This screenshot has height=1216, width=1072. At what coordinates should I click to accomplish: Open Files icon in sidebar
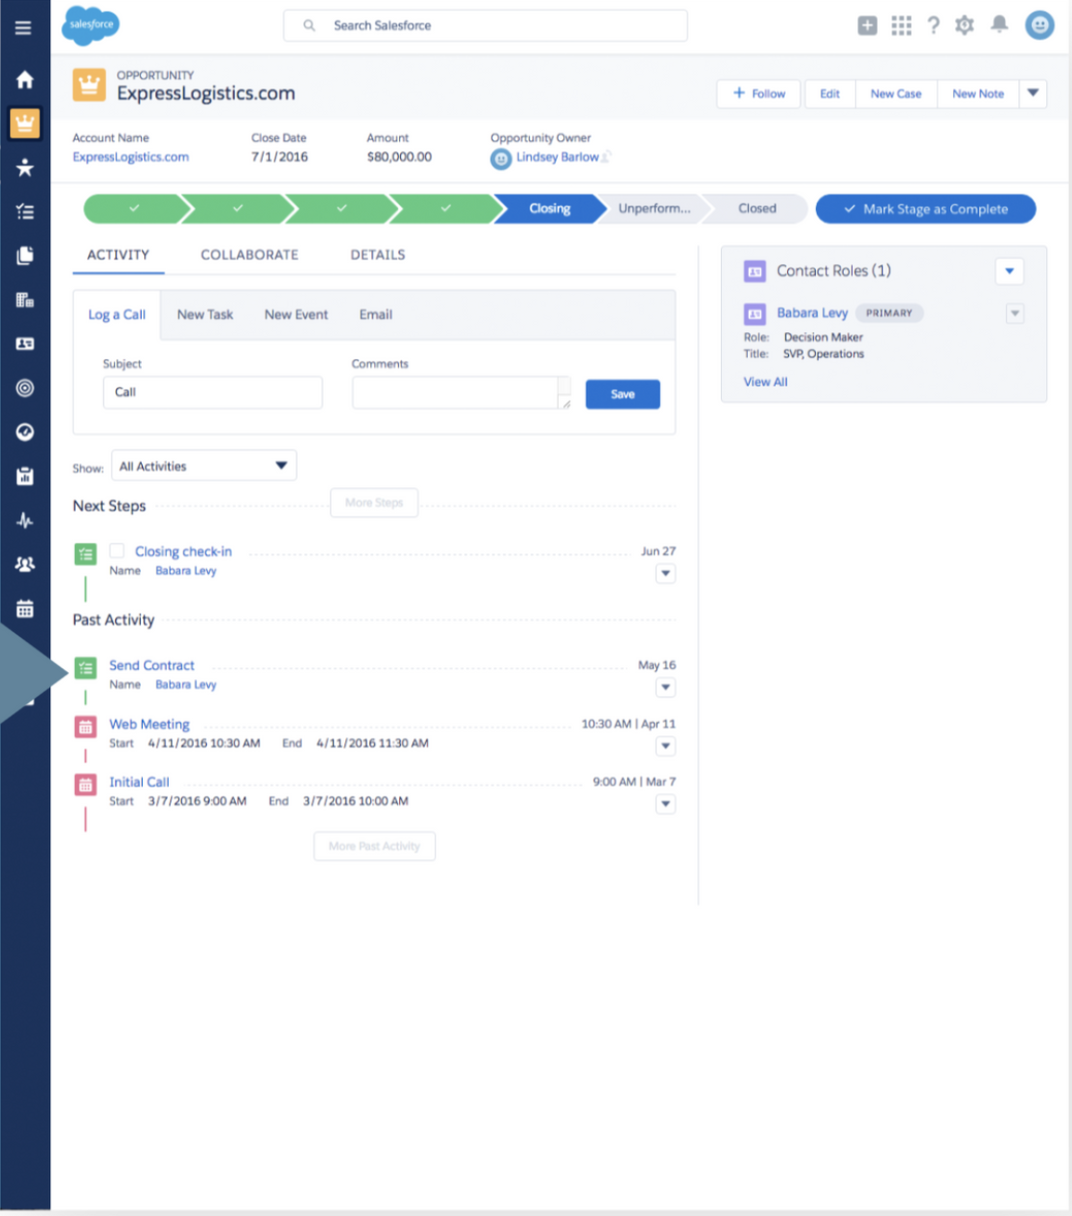point(25,256)
